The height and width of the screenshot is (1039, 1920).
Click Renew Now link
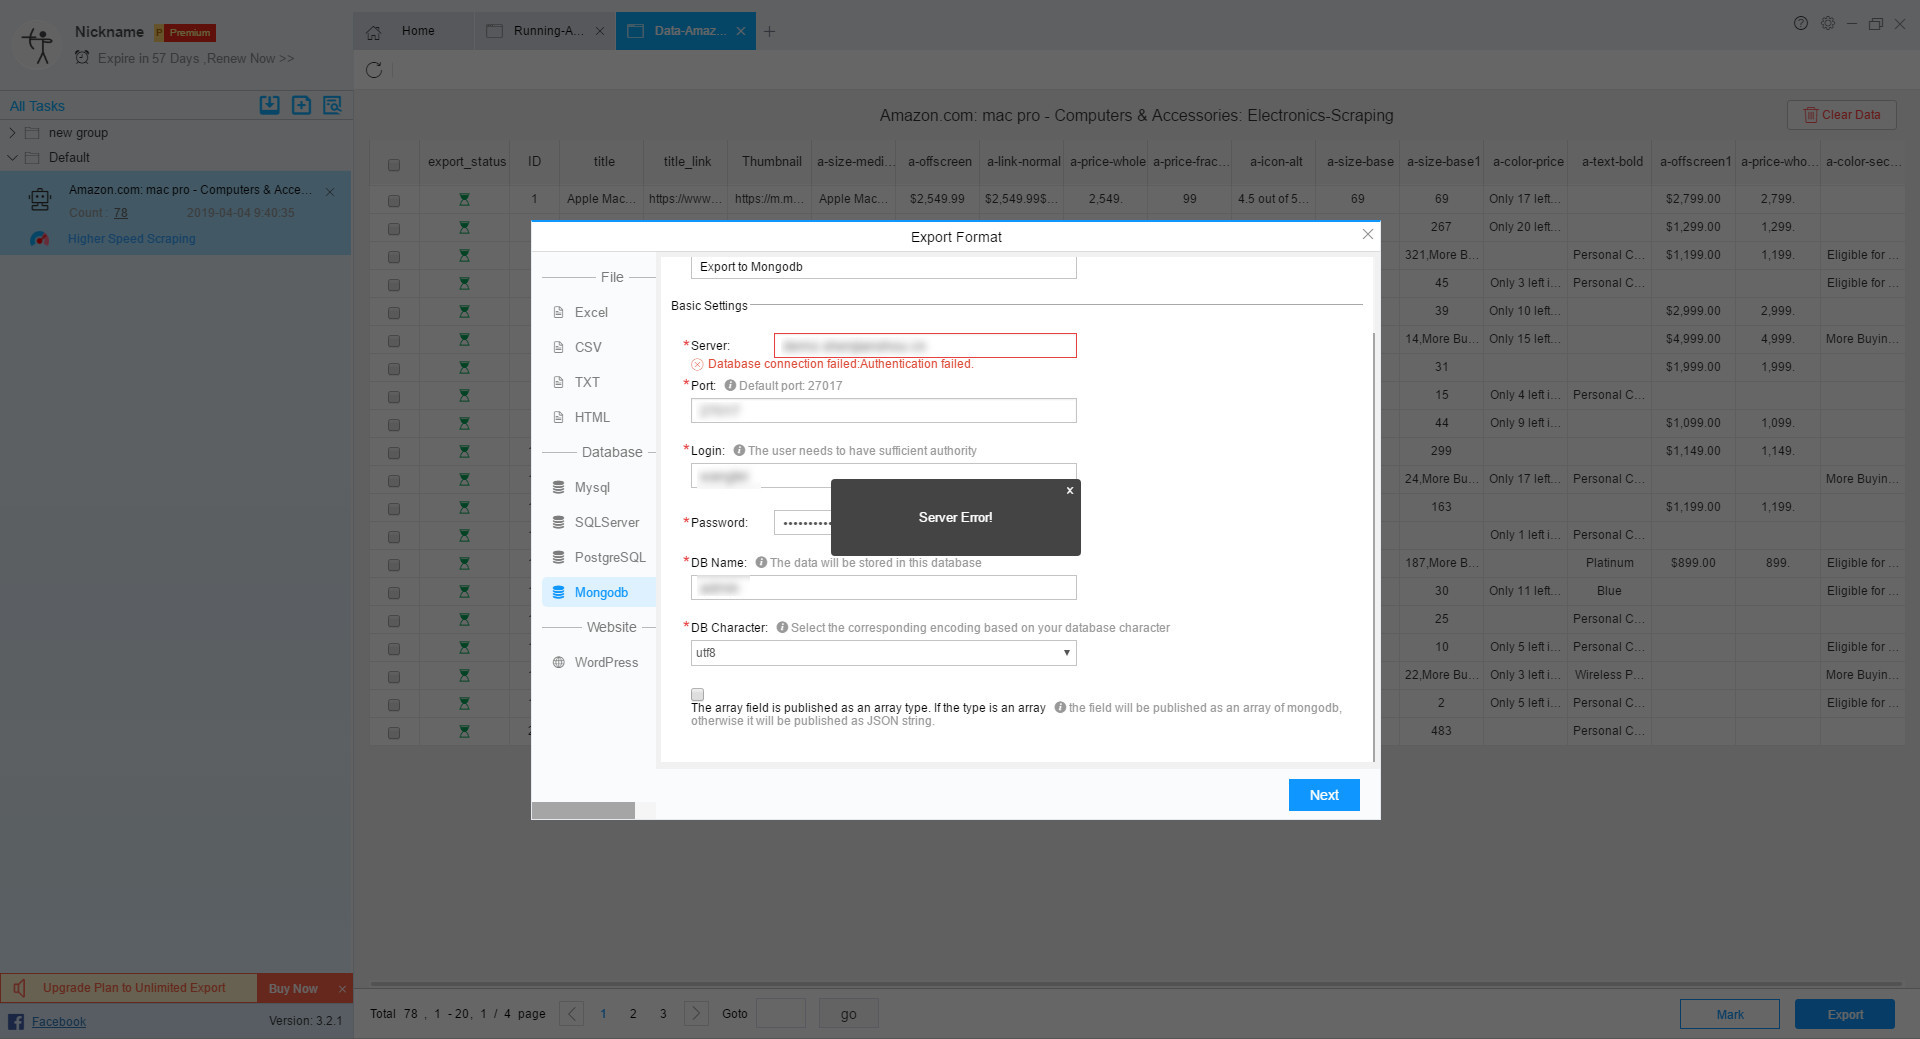pos(250,58)
